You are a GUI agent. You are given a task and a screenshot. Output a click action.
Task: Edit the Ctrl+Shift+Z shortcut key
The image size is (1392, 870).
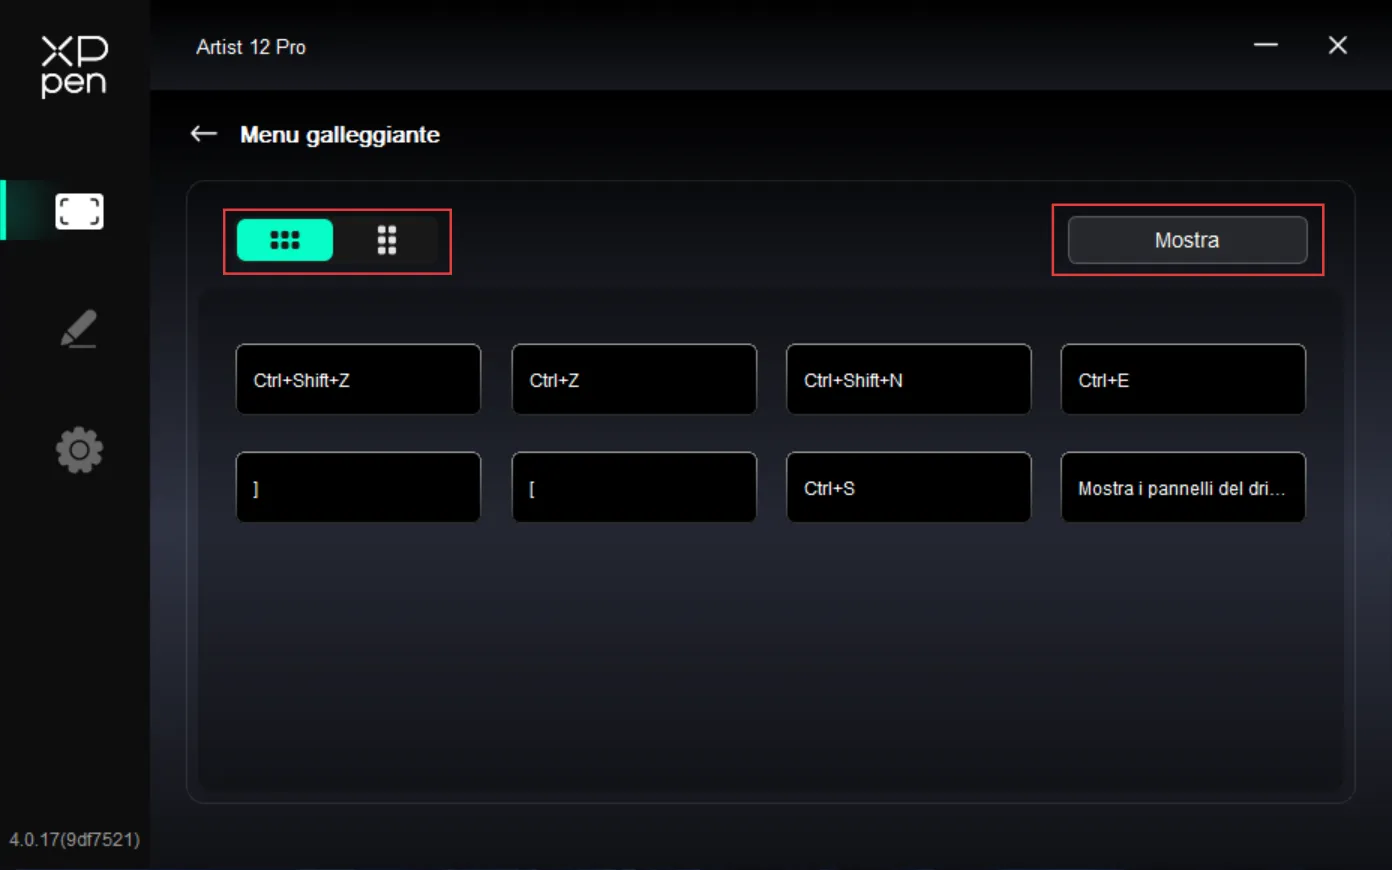point(358,379)
